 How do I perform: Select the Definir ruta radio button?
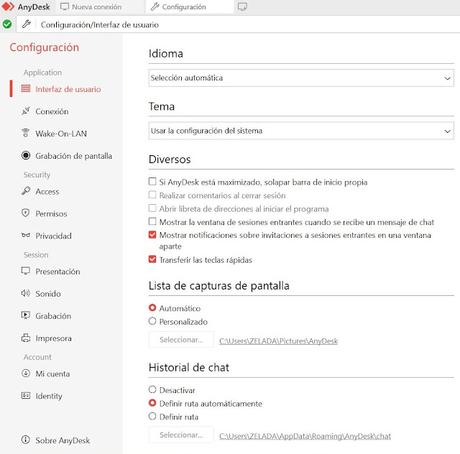[x=152, y=416]
